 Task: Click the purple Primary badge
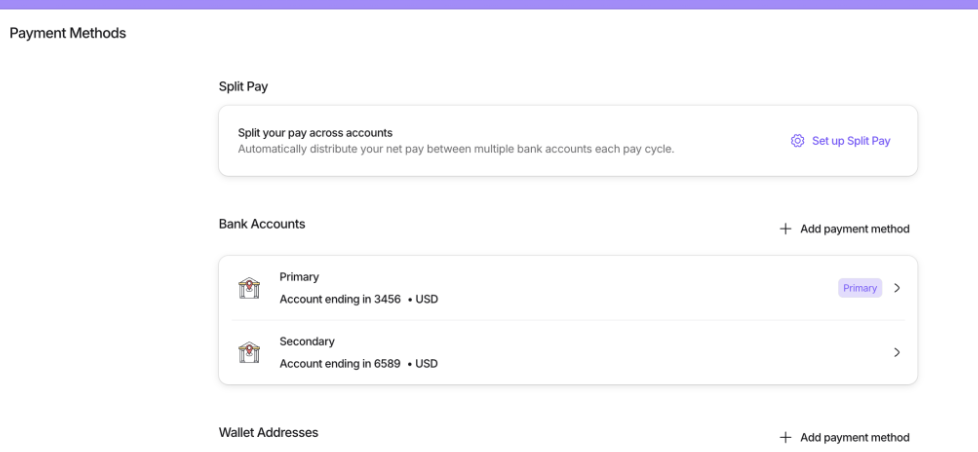(x=860, y=288)
